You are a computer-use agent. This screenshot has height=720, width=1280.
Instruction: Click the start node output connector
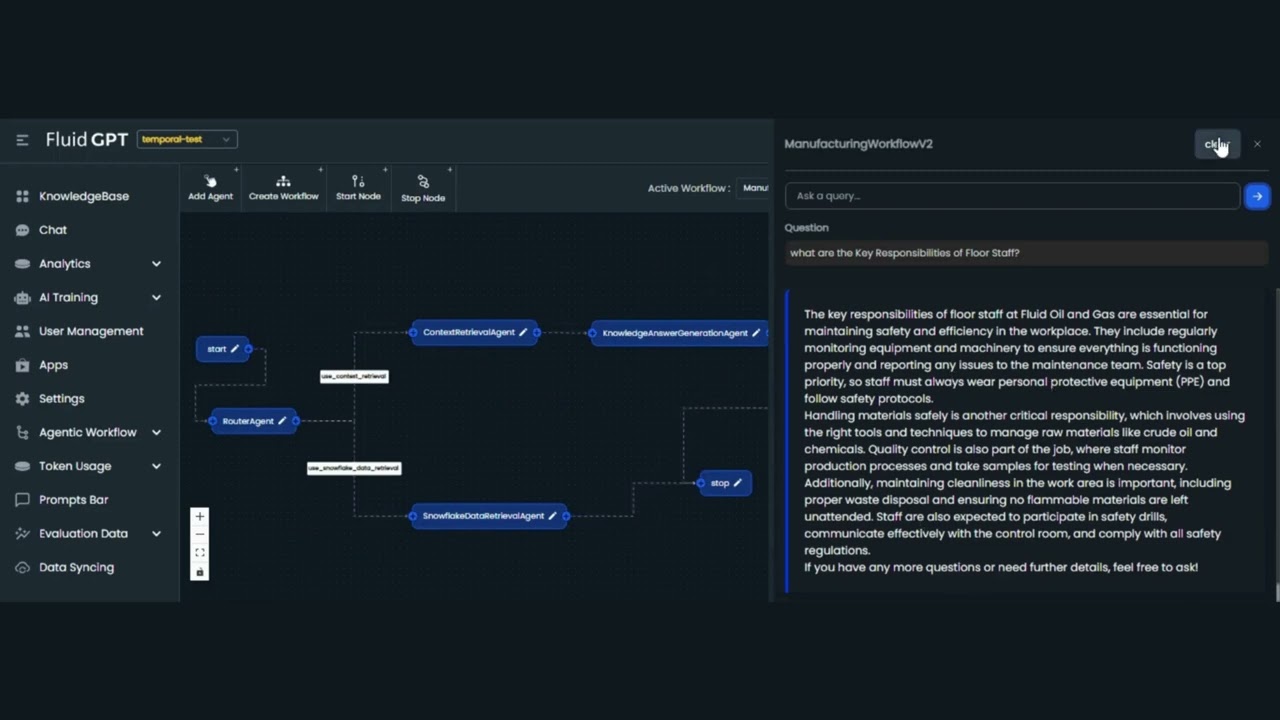point(249,349)
